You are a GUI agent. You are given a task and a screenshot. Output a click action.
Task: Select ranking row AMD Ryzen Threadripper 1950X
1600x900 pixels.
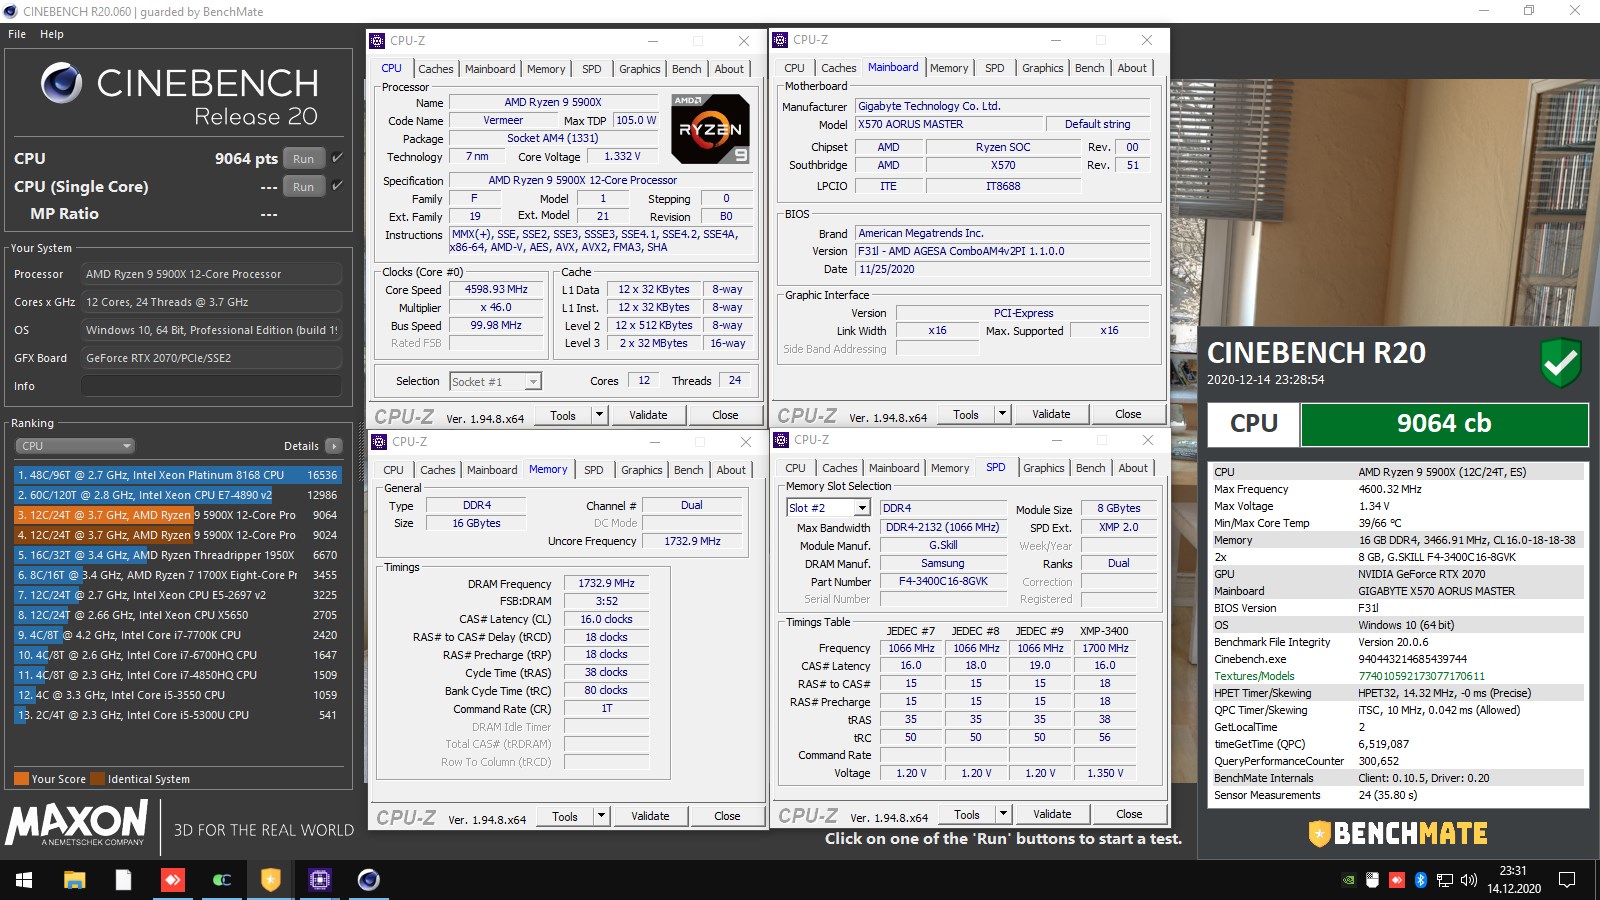pyautogui.click(x=178, y=555)
